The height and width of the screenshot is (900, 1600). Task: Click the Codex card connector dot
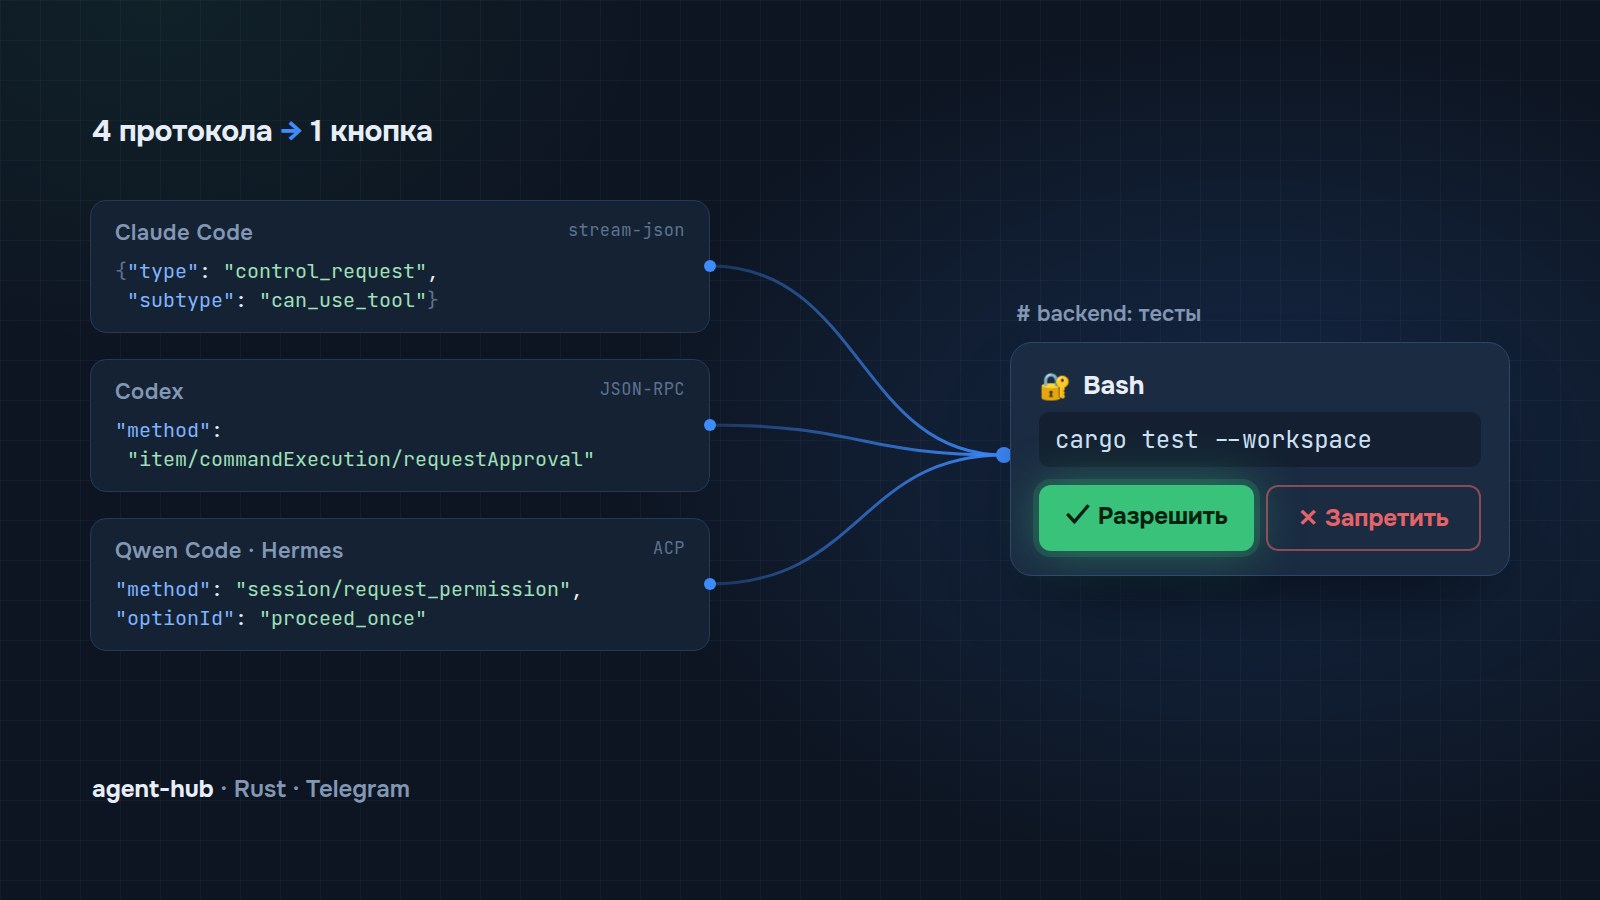pos(710,425)
